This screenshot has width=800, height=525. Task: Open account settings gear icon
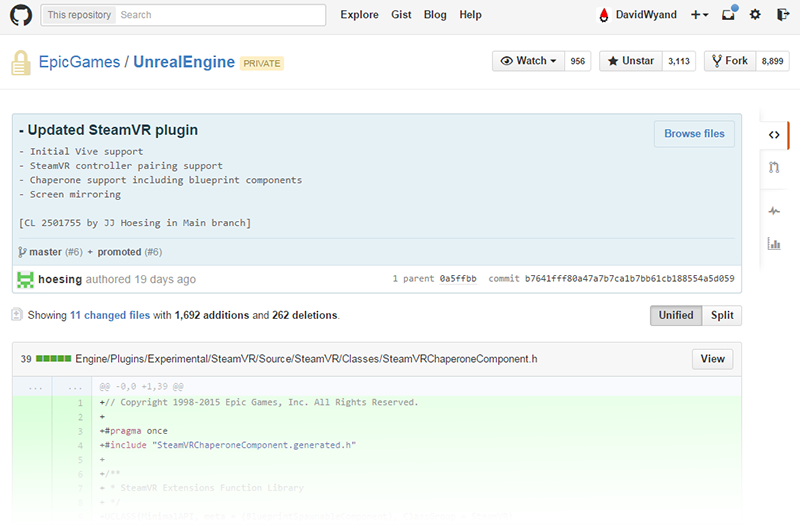click(x=755, y=15)
